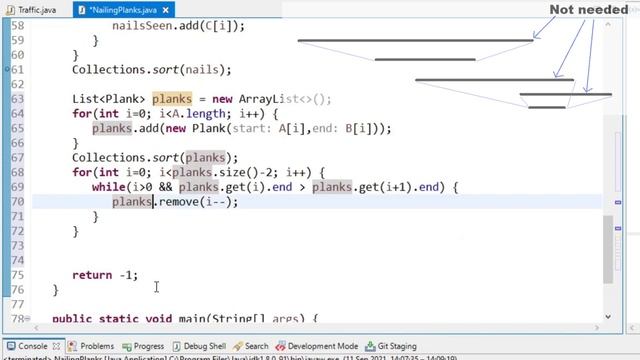The width and height of the screenshot is (640, 360).
Task: Click the highlighted 'planks' variable declaration on line 63
Action: (172, 99)
